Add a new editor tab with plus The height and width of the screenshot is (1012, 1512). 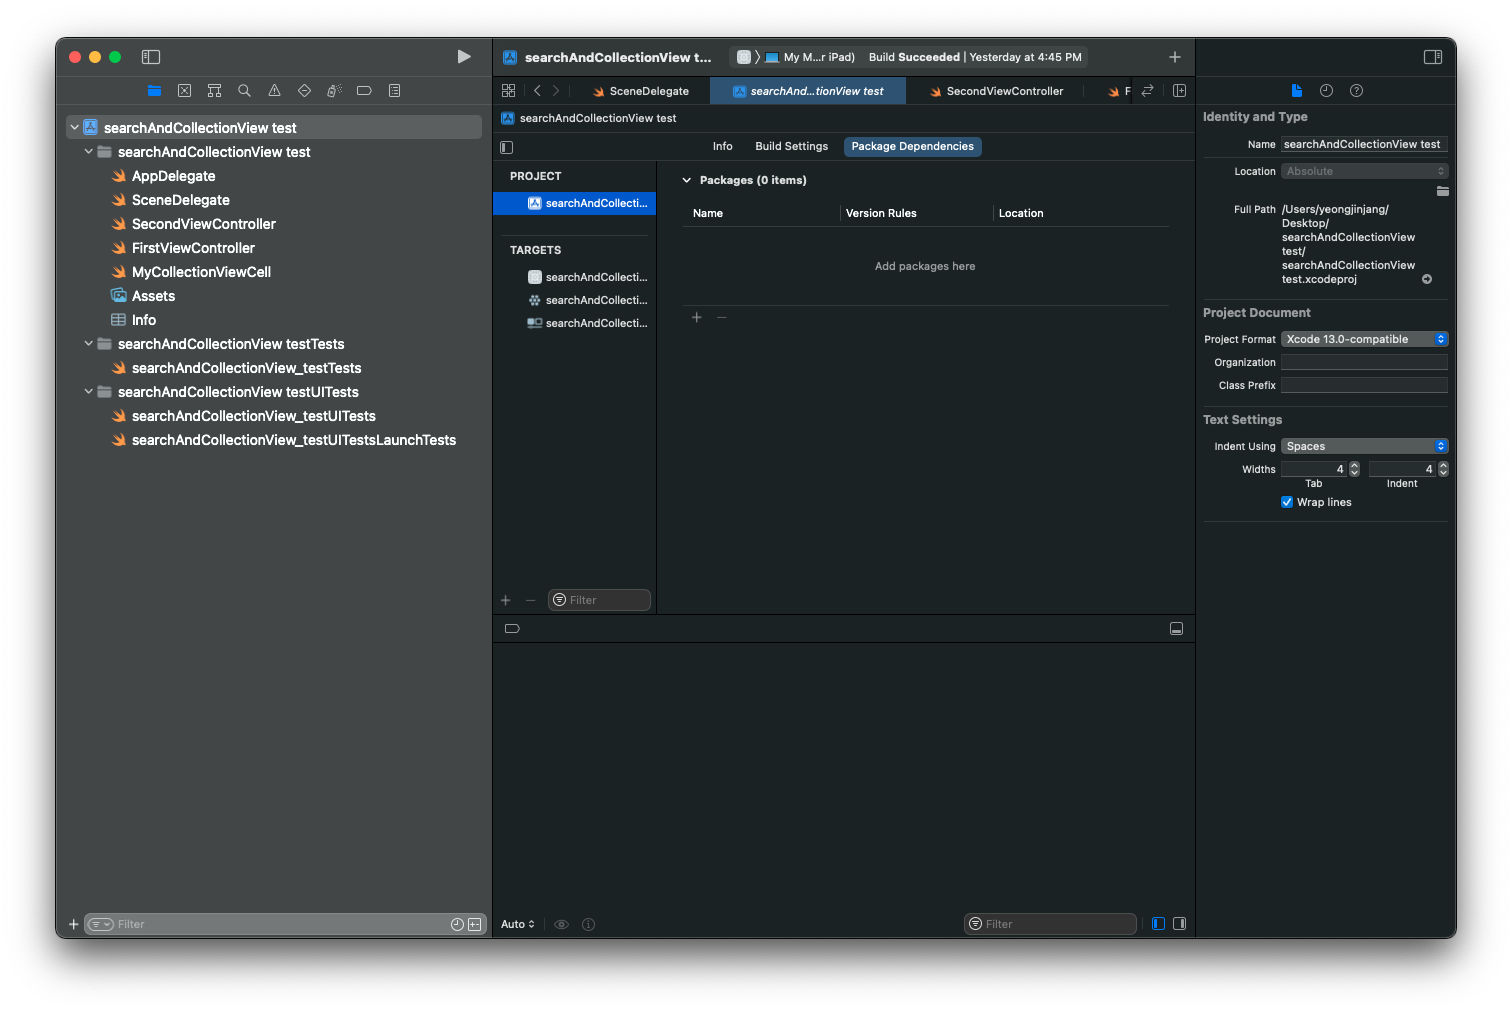click(x=1175, y=57)
